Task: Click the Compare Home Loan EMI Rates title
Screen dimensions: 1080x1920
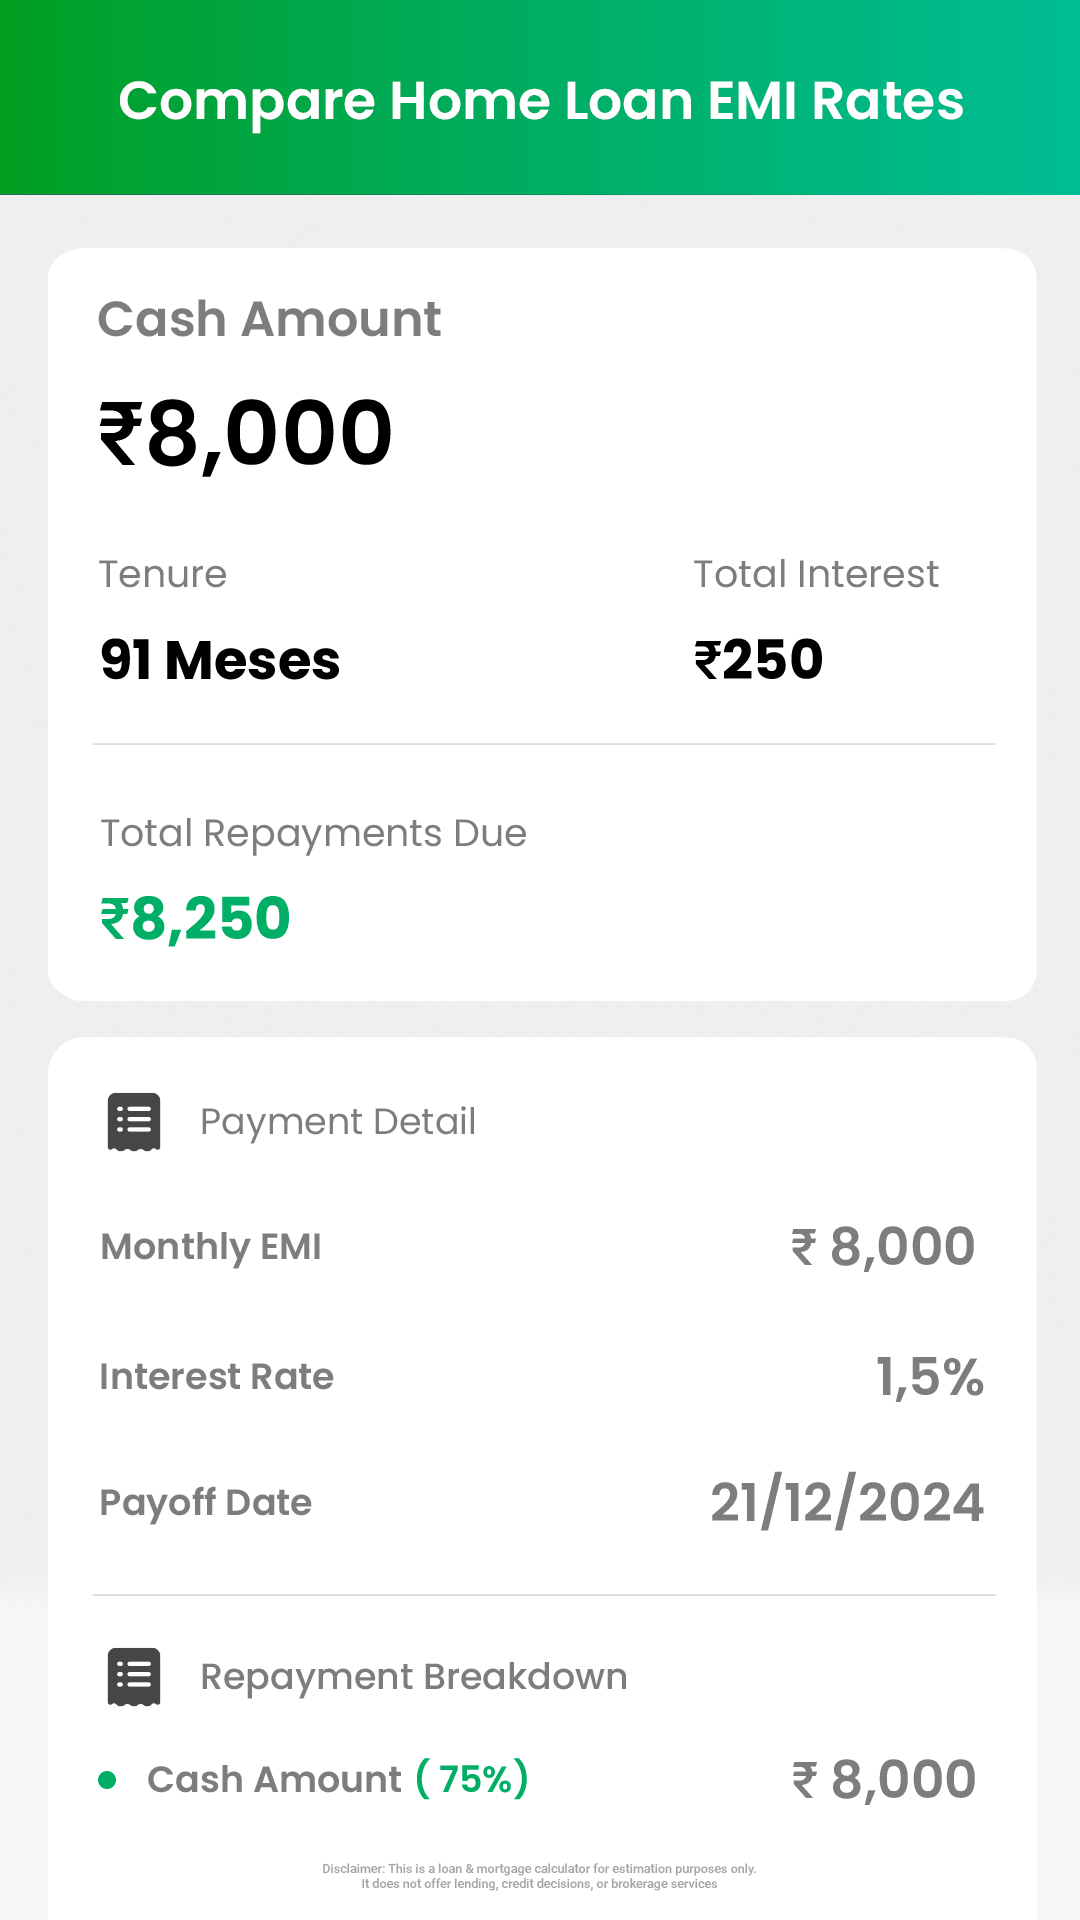Action: pos(541,101)
